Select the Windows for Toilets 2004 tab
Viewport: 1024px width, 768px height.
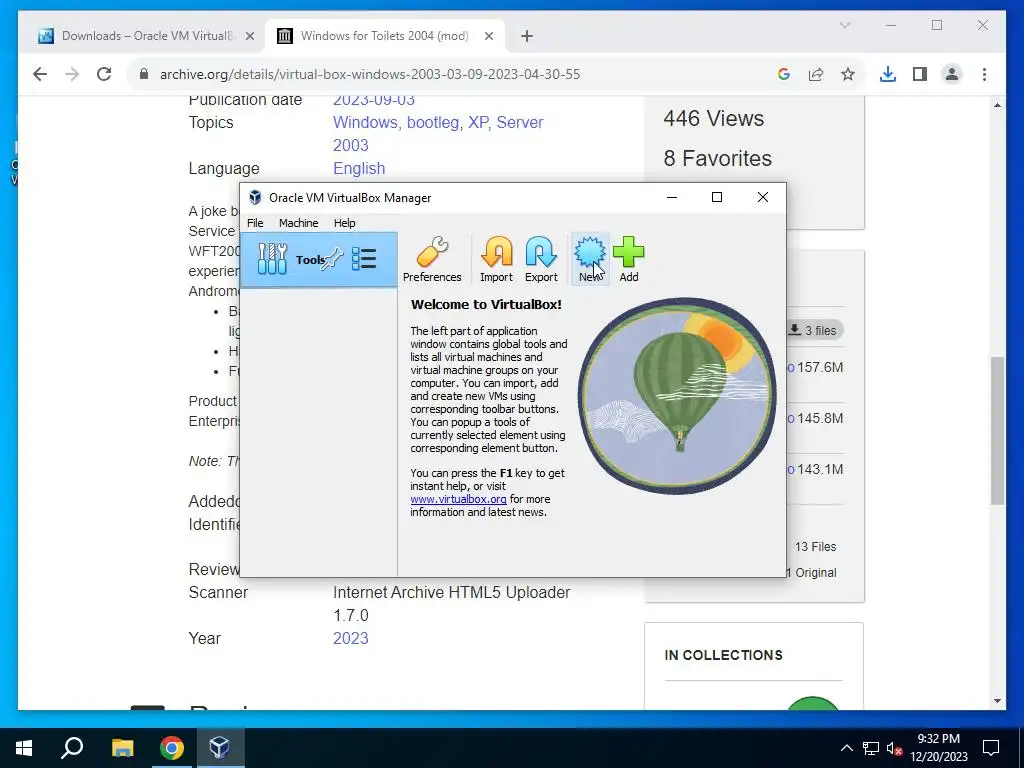[384, 36]
